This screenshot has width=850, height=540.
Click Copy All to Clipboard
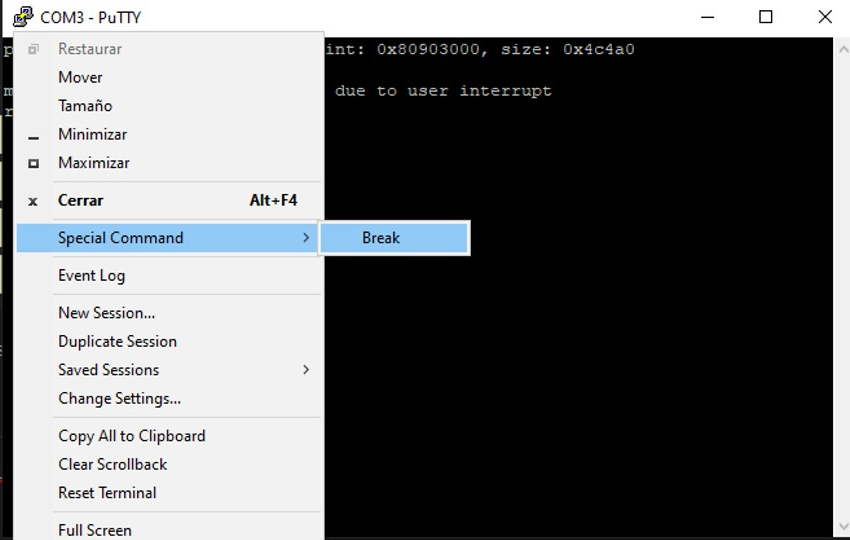[131, 436]
